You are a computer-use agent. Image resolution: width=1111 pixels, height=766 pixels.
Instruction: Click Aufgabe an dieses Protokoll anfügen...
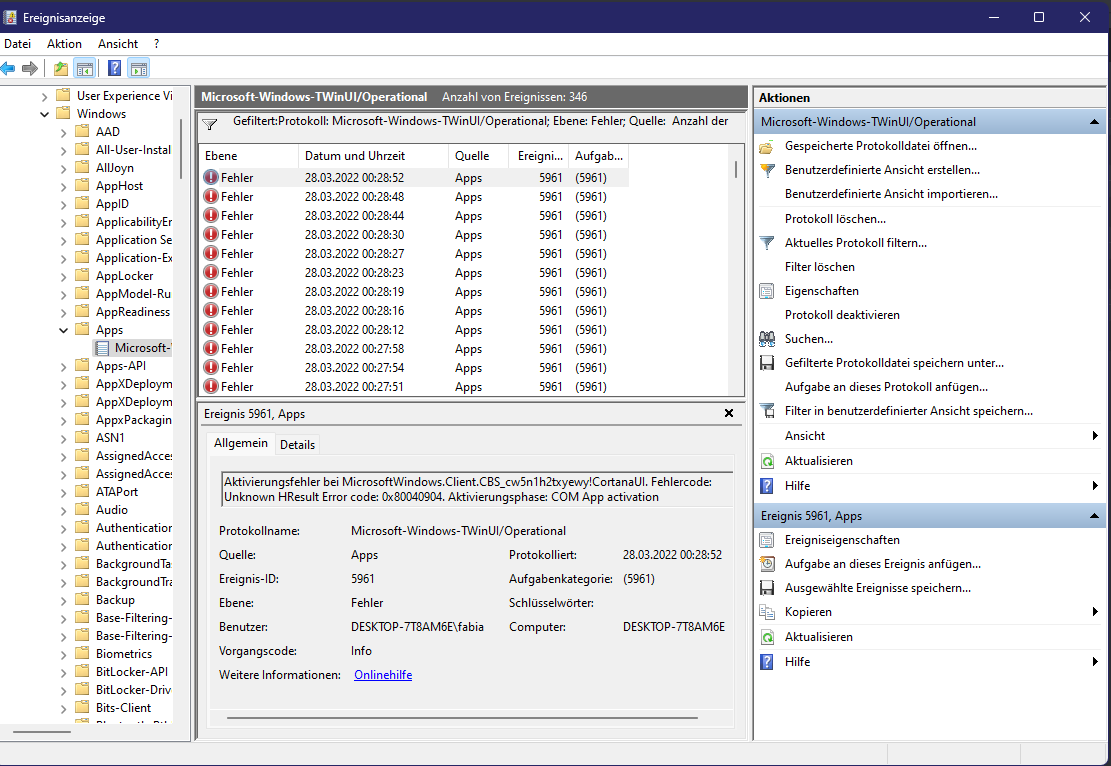[886, 387]
